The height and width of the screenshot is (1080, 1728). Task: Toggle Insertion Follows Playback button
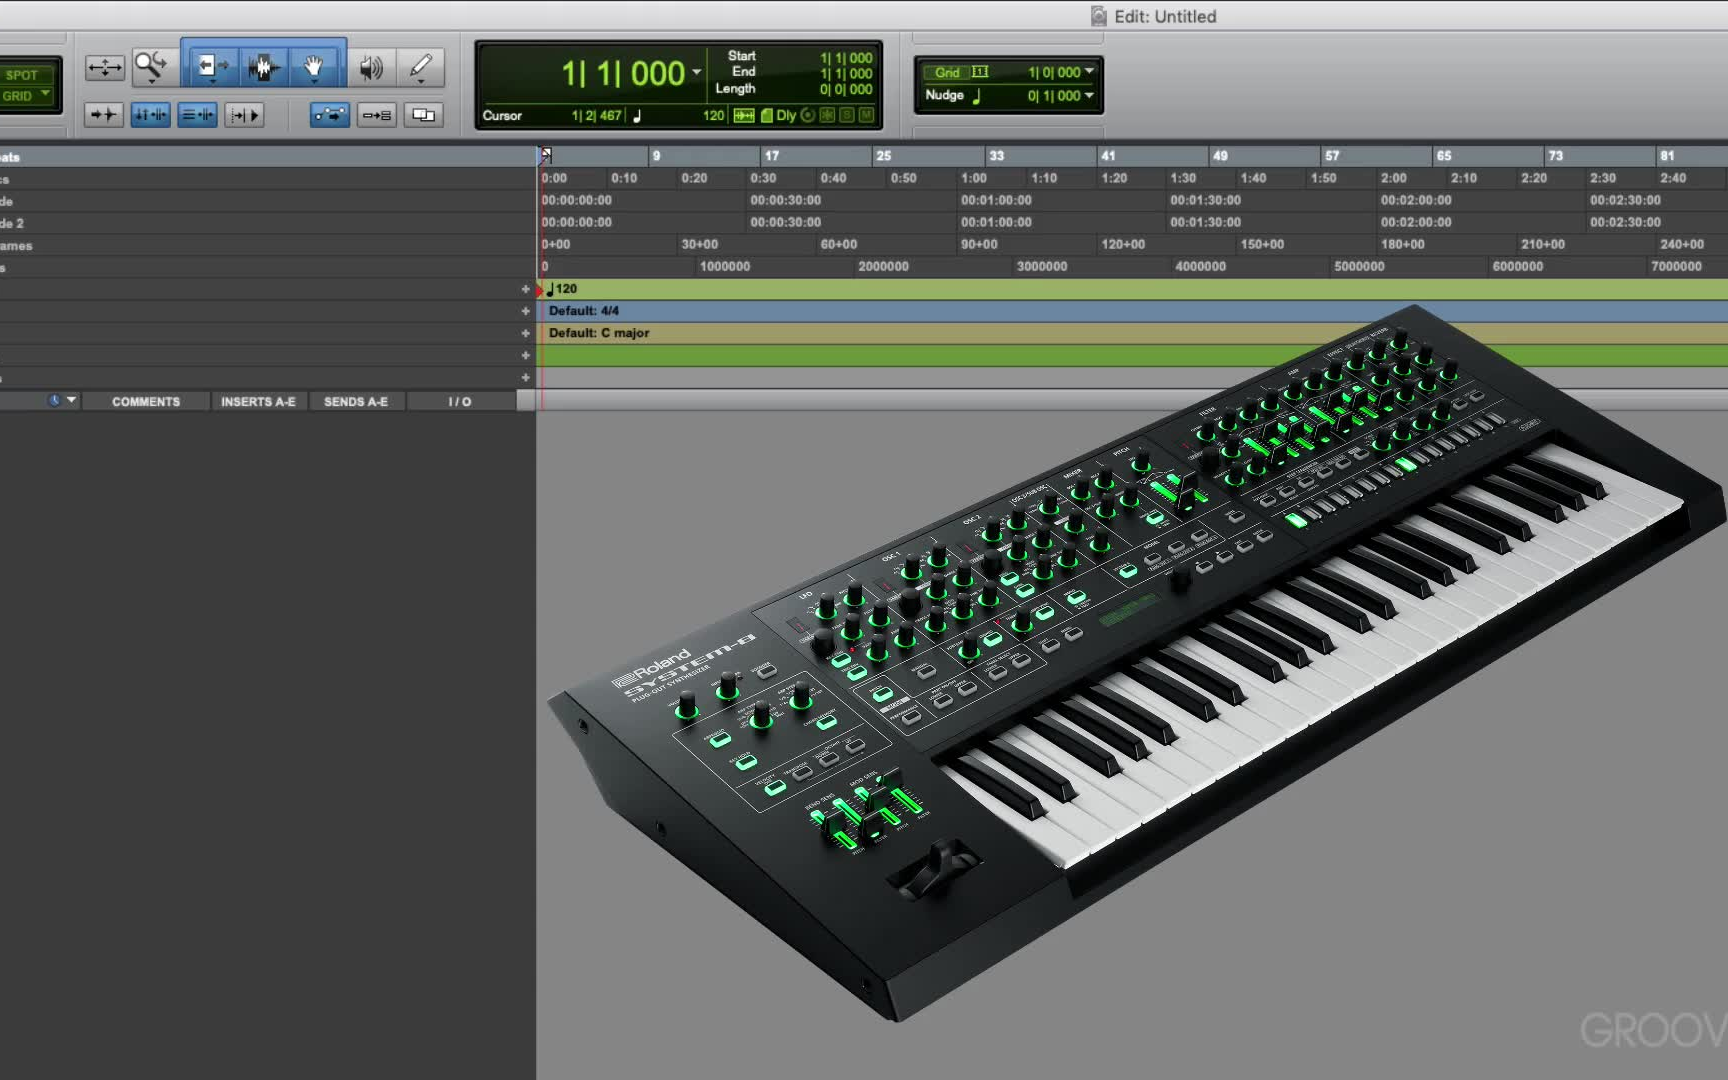coord(244,115)
